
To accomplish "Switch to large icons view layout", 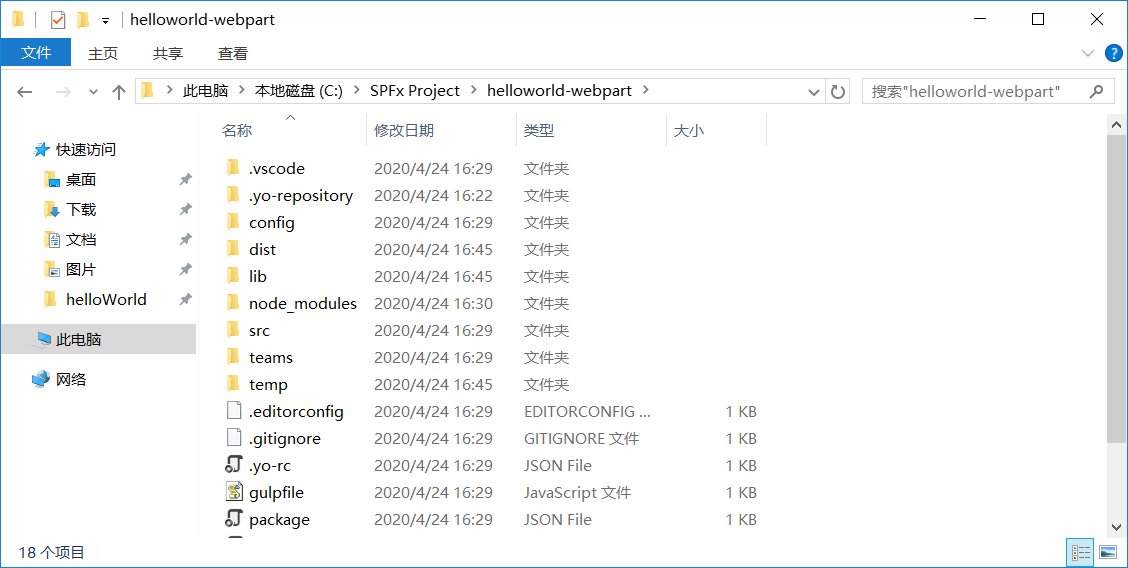I will [x=1108, y=552].
